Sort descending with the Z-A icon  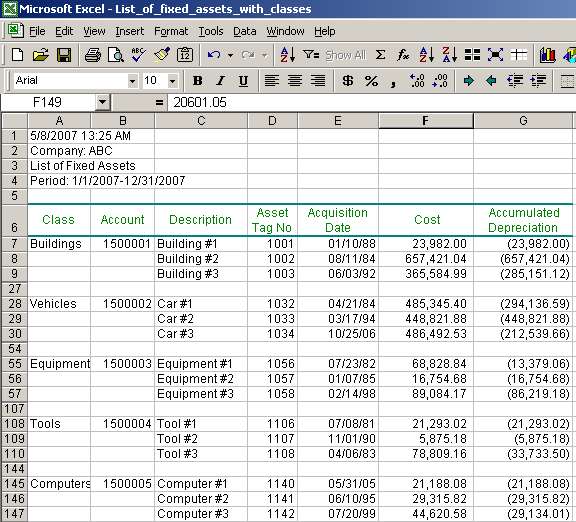tap(449, 55)
